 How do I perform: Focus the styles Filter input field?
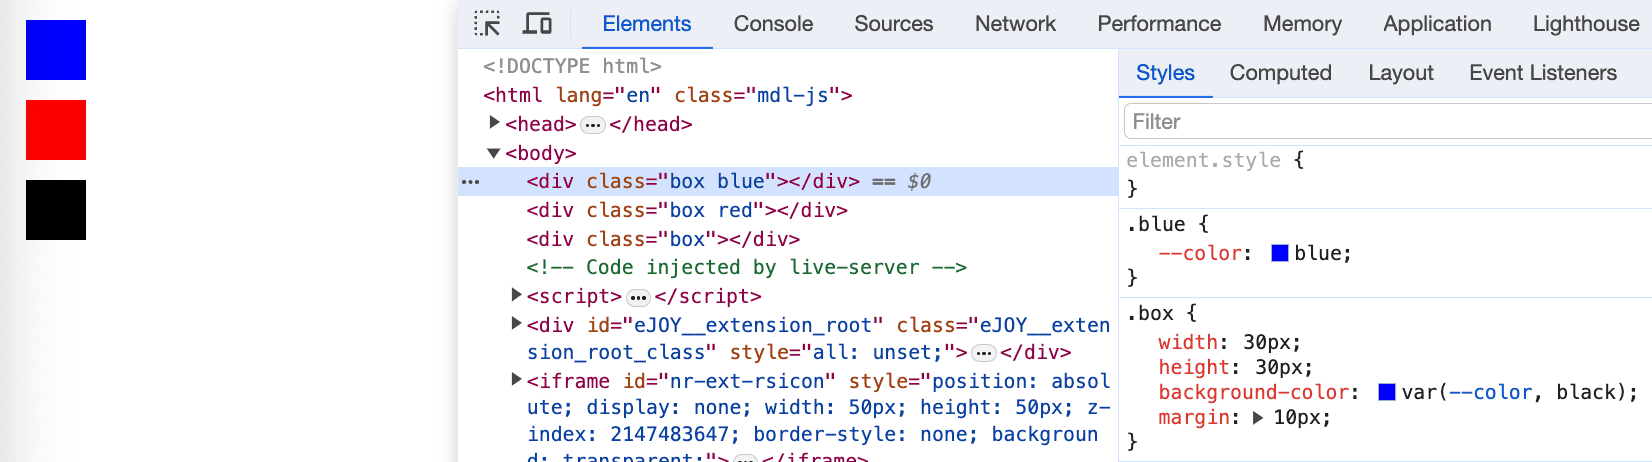(x=1388, y=122)
